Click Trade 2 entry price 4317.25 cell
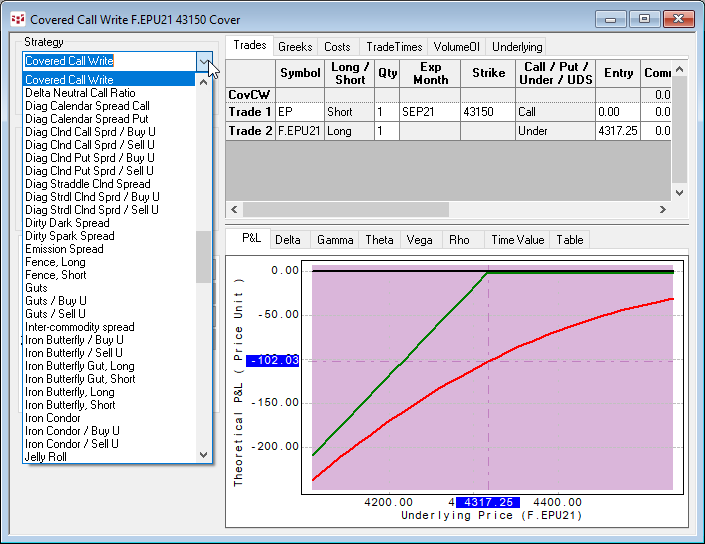Screen dimensions: 705x544 (619, 131)
